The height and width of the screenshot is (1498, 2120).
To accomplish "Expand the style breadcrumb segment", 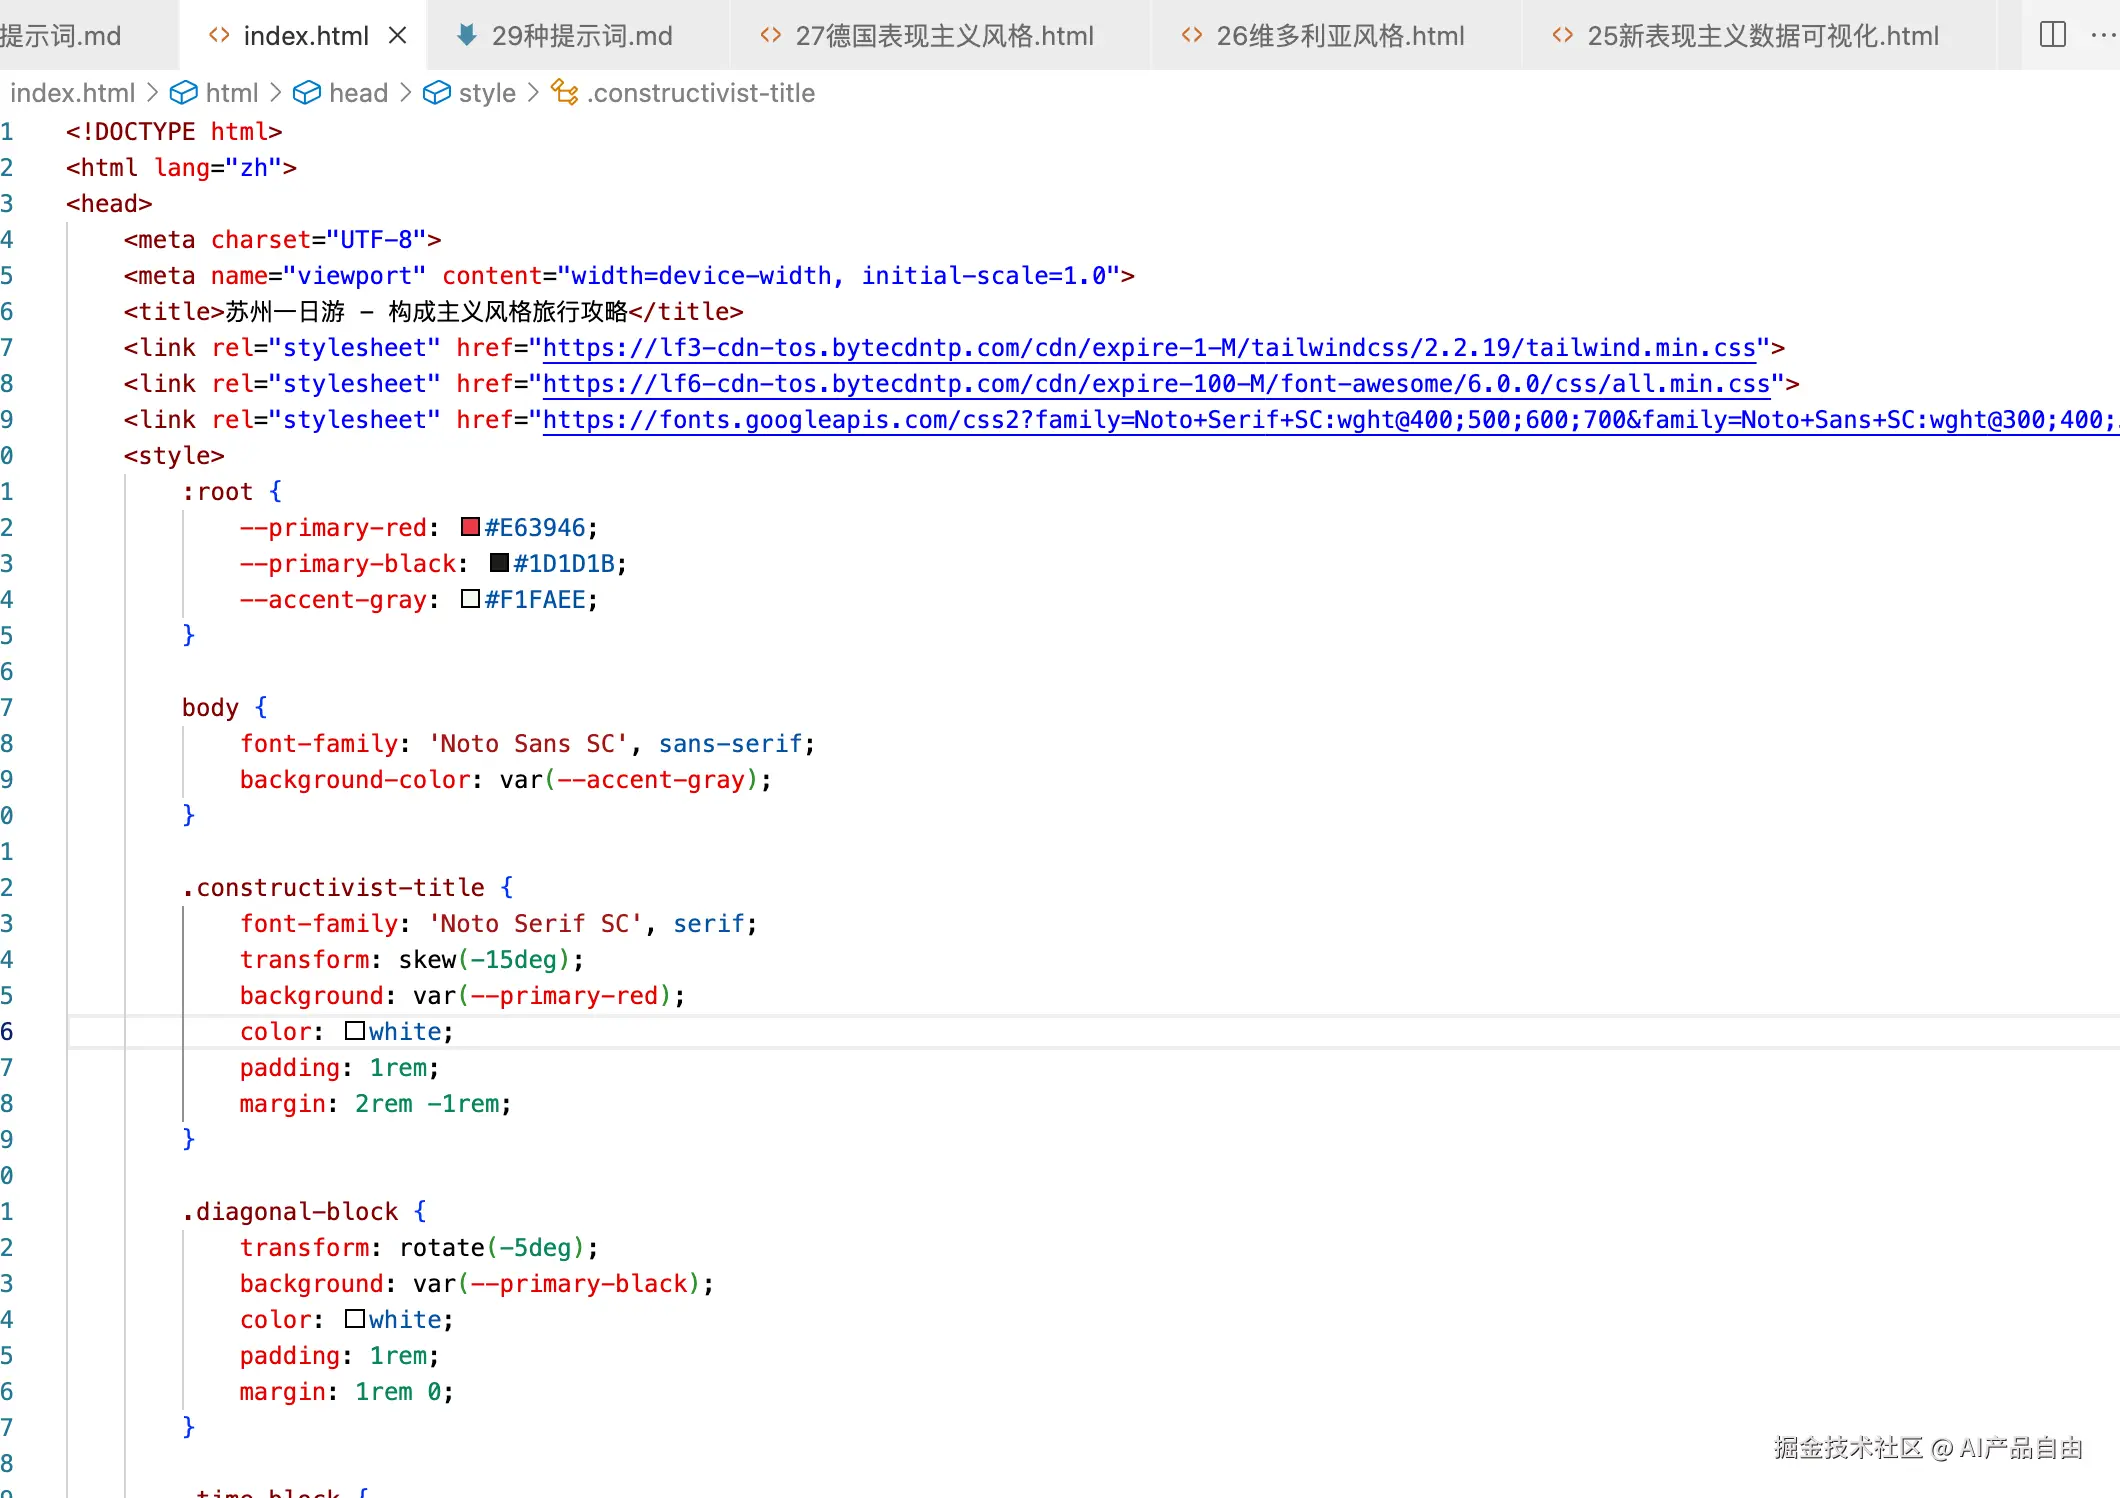I will [487, 93].
